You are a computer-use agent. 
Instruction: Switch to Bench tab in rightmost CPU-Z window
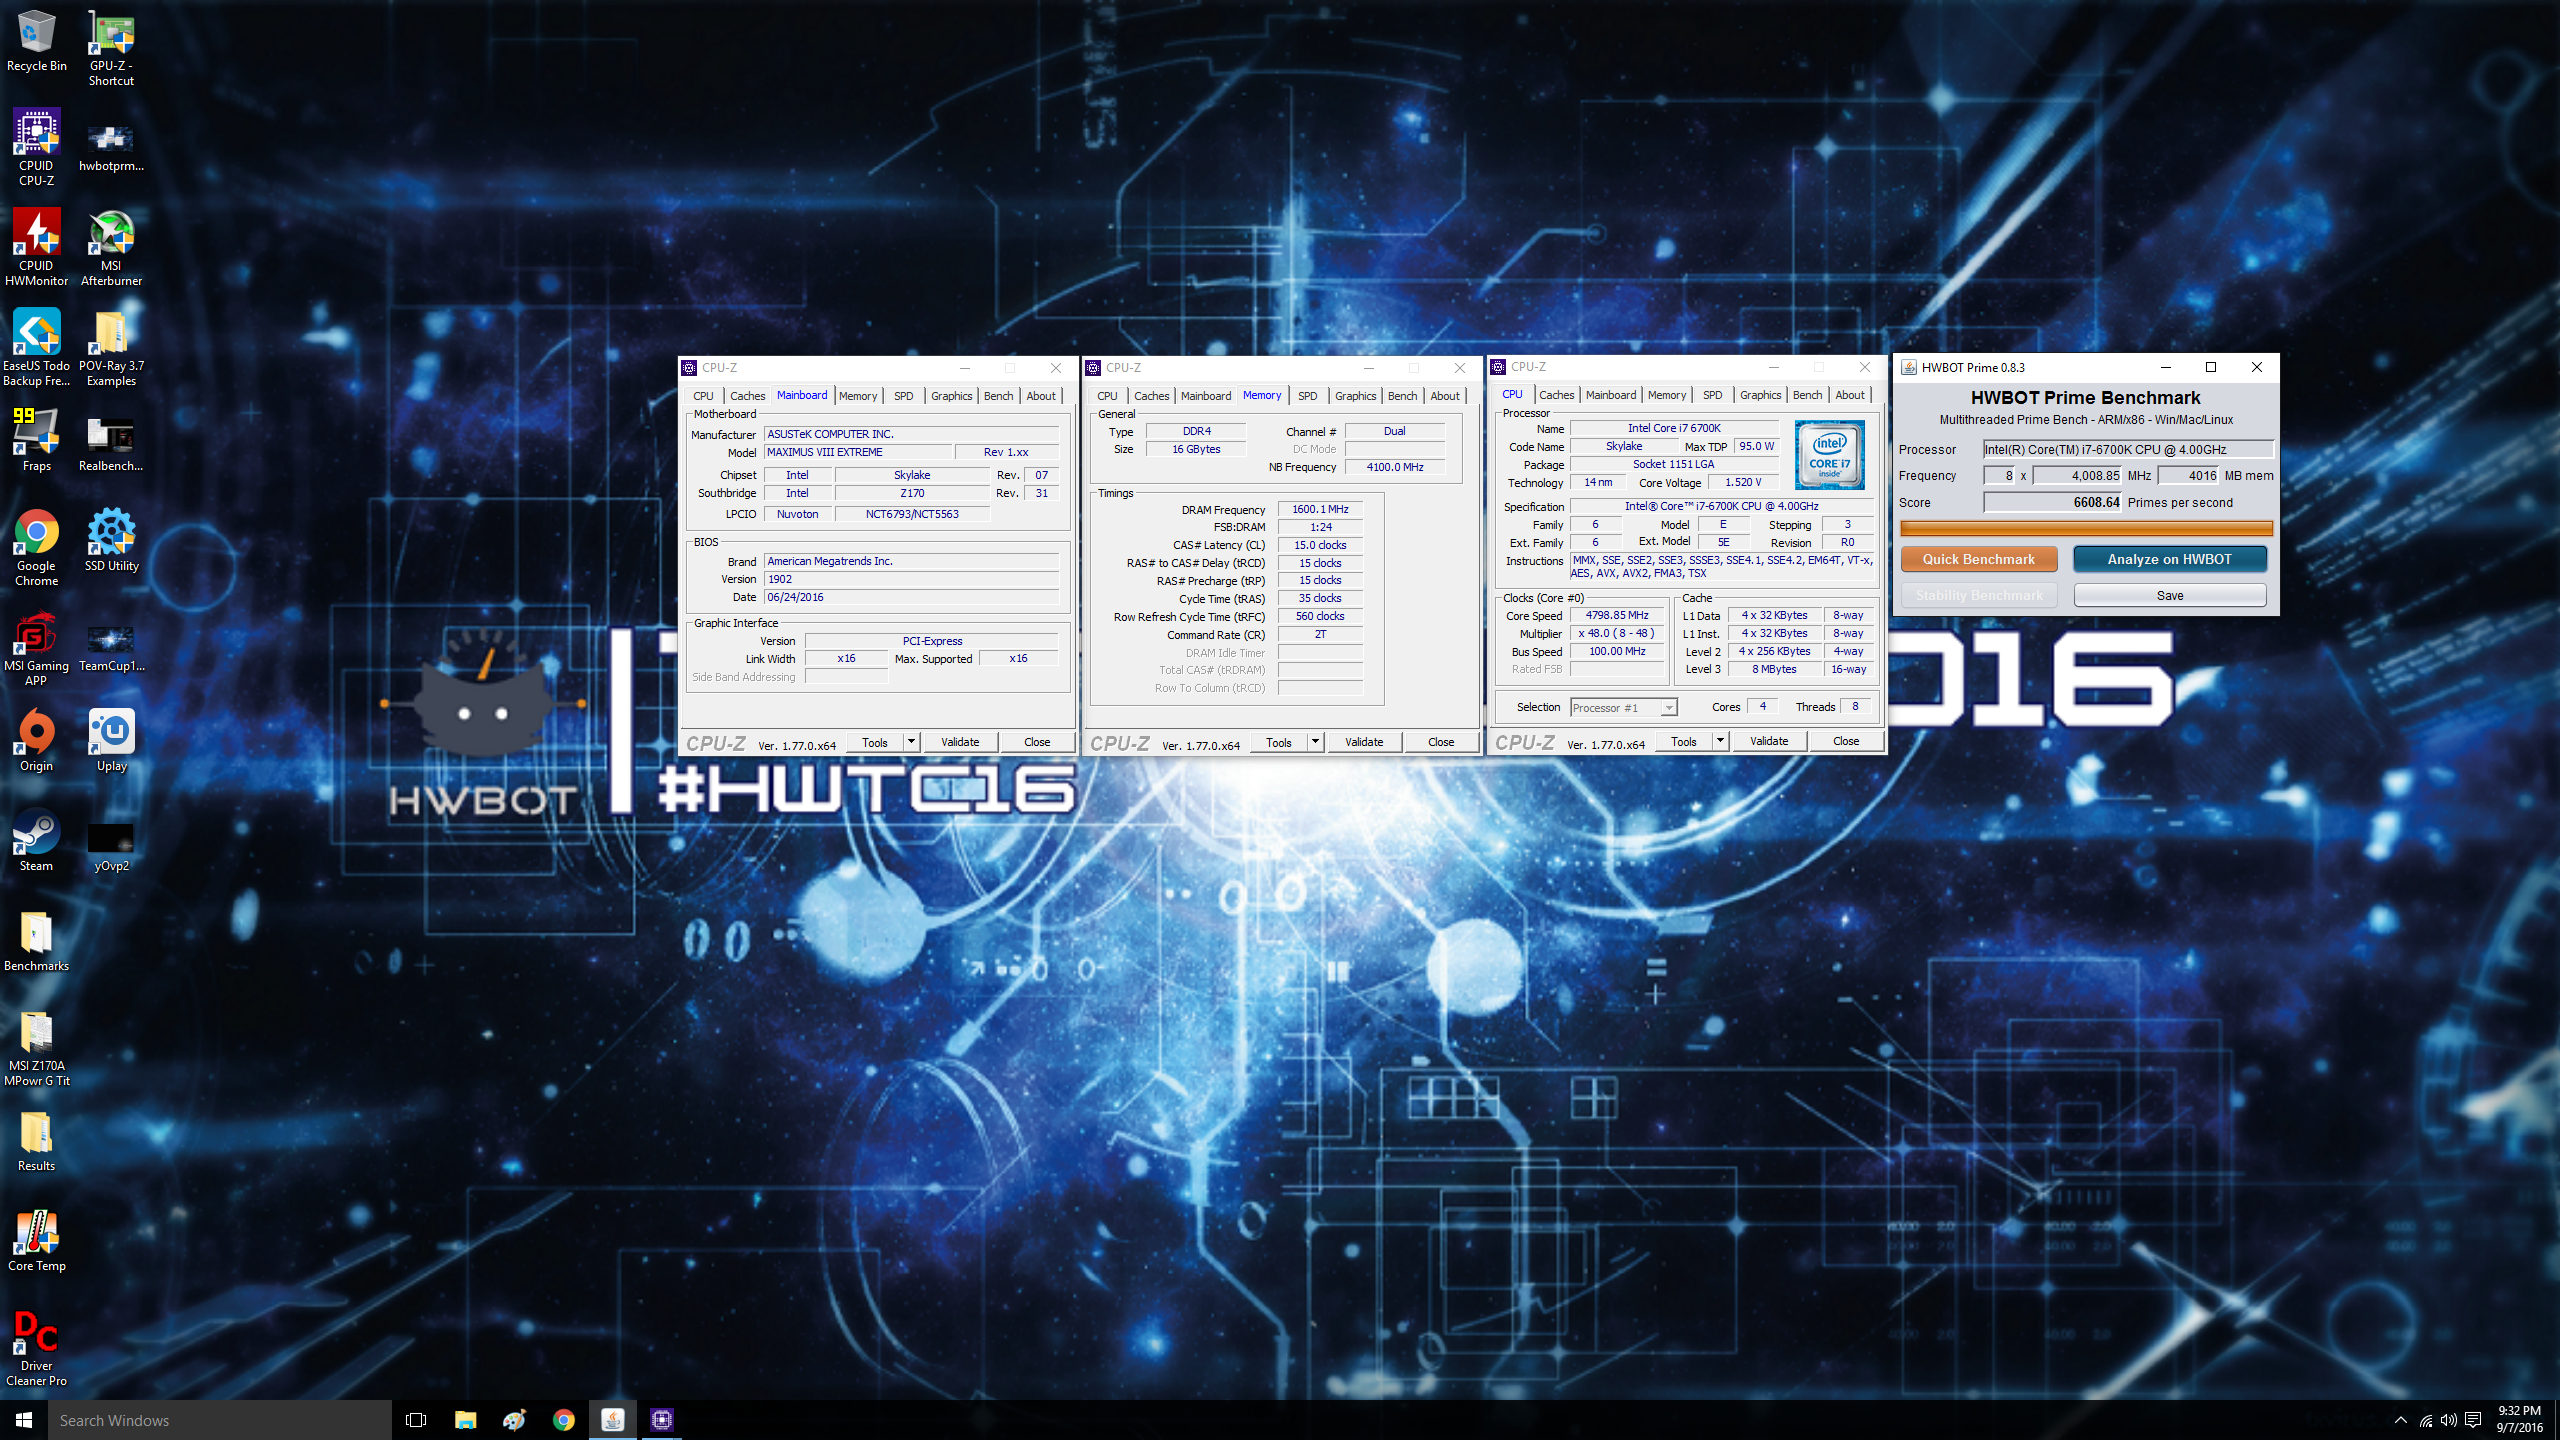(x=1807, y=395)
